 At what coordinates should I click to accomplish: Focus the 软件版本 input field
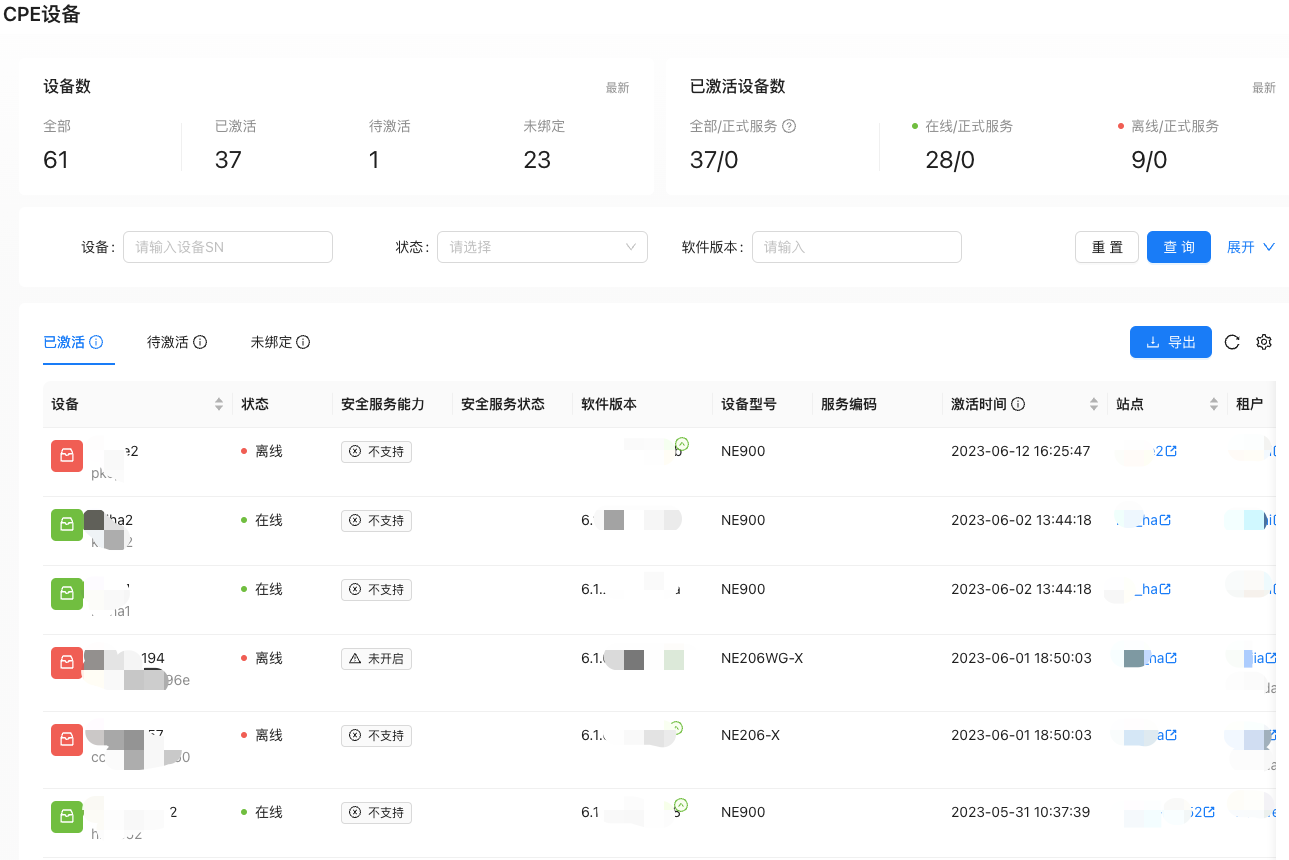[857, 247]
